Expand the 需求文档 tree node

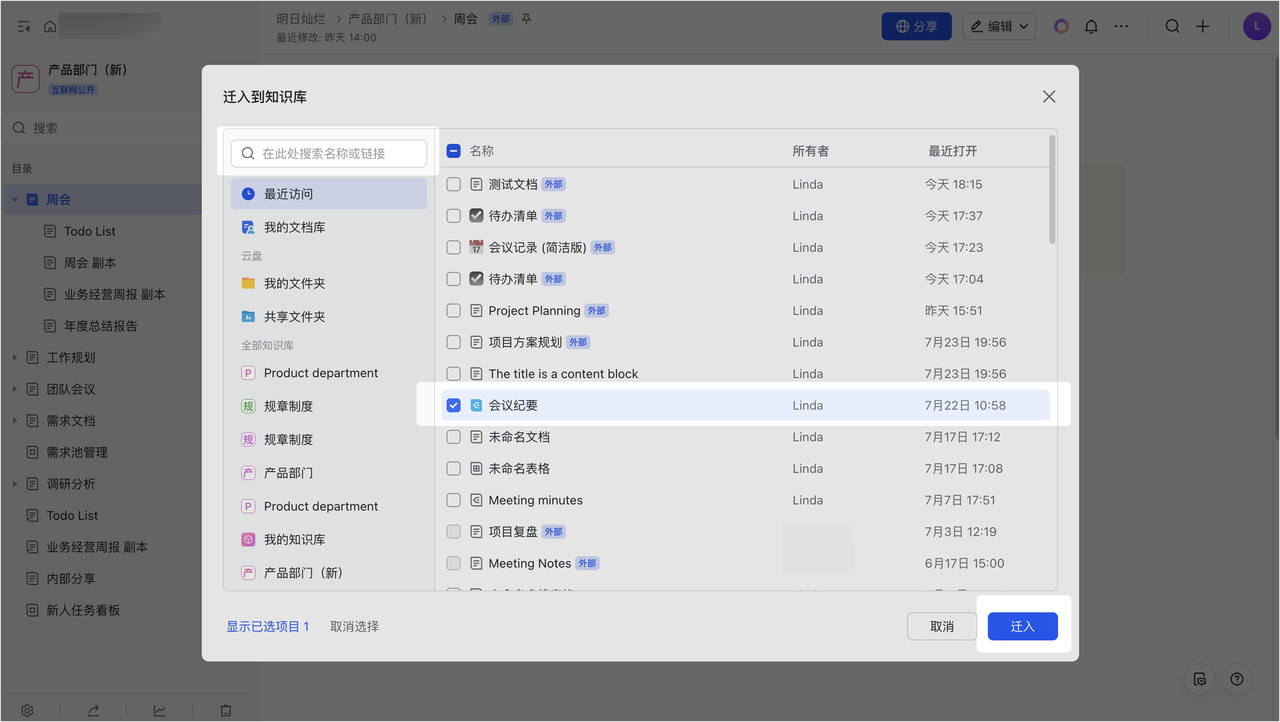(x=15, y=421)
